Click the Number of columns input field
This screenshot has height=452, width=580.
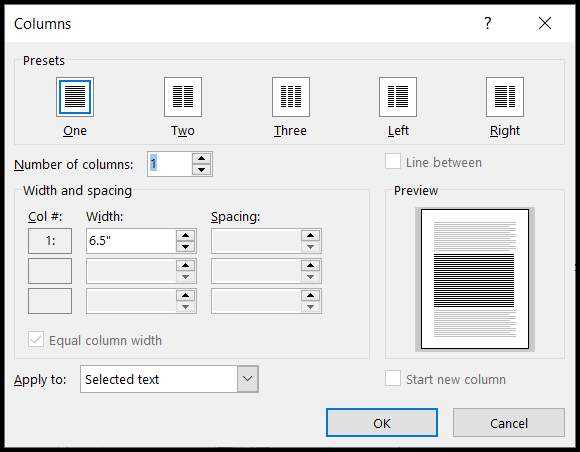pos(170,164)
